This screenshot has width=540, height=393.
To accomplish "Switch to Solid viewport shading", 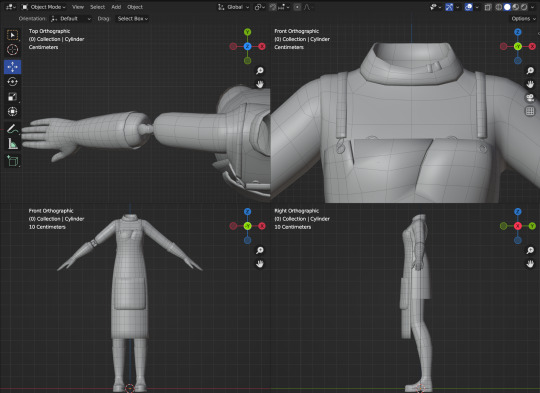I will [507, 7].
